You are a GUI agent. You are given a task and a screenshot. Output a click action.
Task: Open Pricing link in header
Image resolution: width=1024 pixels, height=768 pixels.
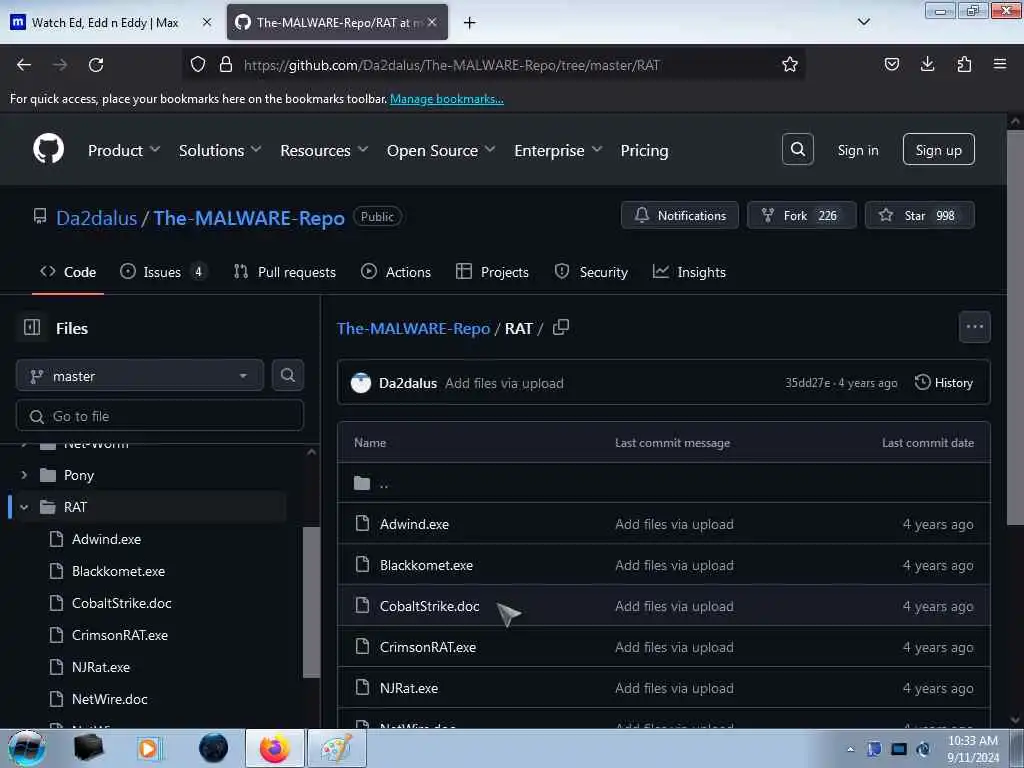pyautogui.click(x=644, y=150)
